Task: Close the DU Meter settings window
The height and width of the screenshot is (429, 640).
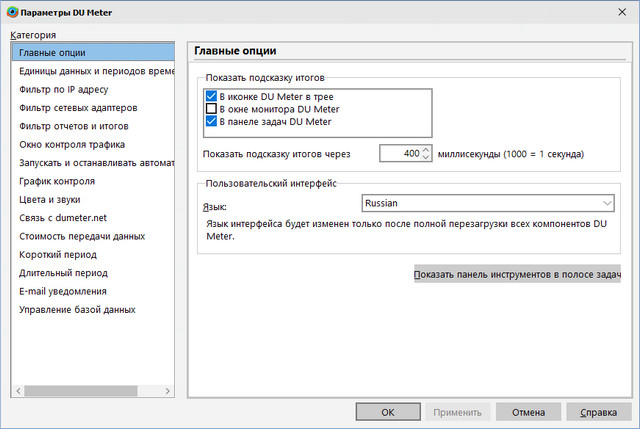Action: (x=620, y=11)
